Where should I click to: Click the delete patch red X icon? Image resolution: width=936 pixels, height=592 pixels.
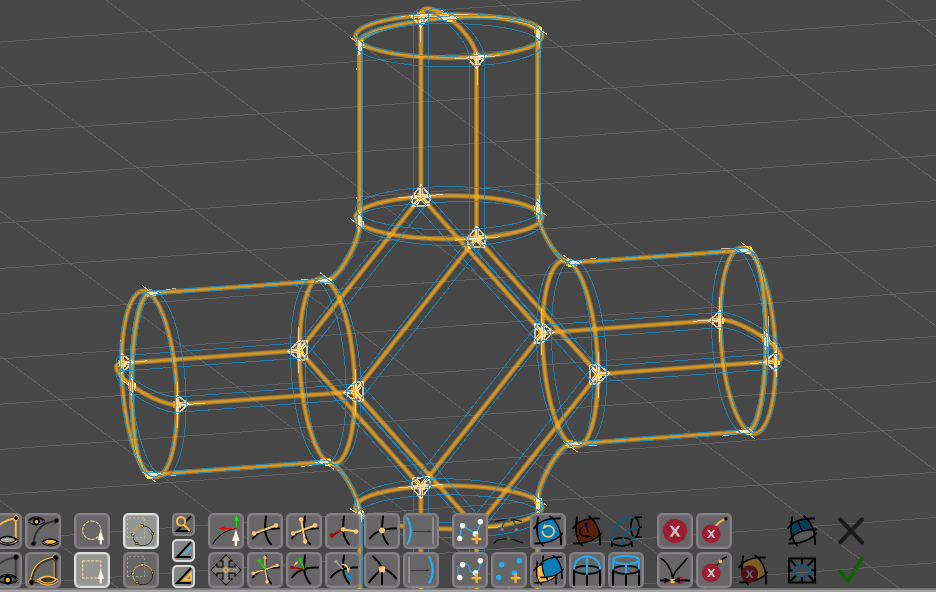753,570
